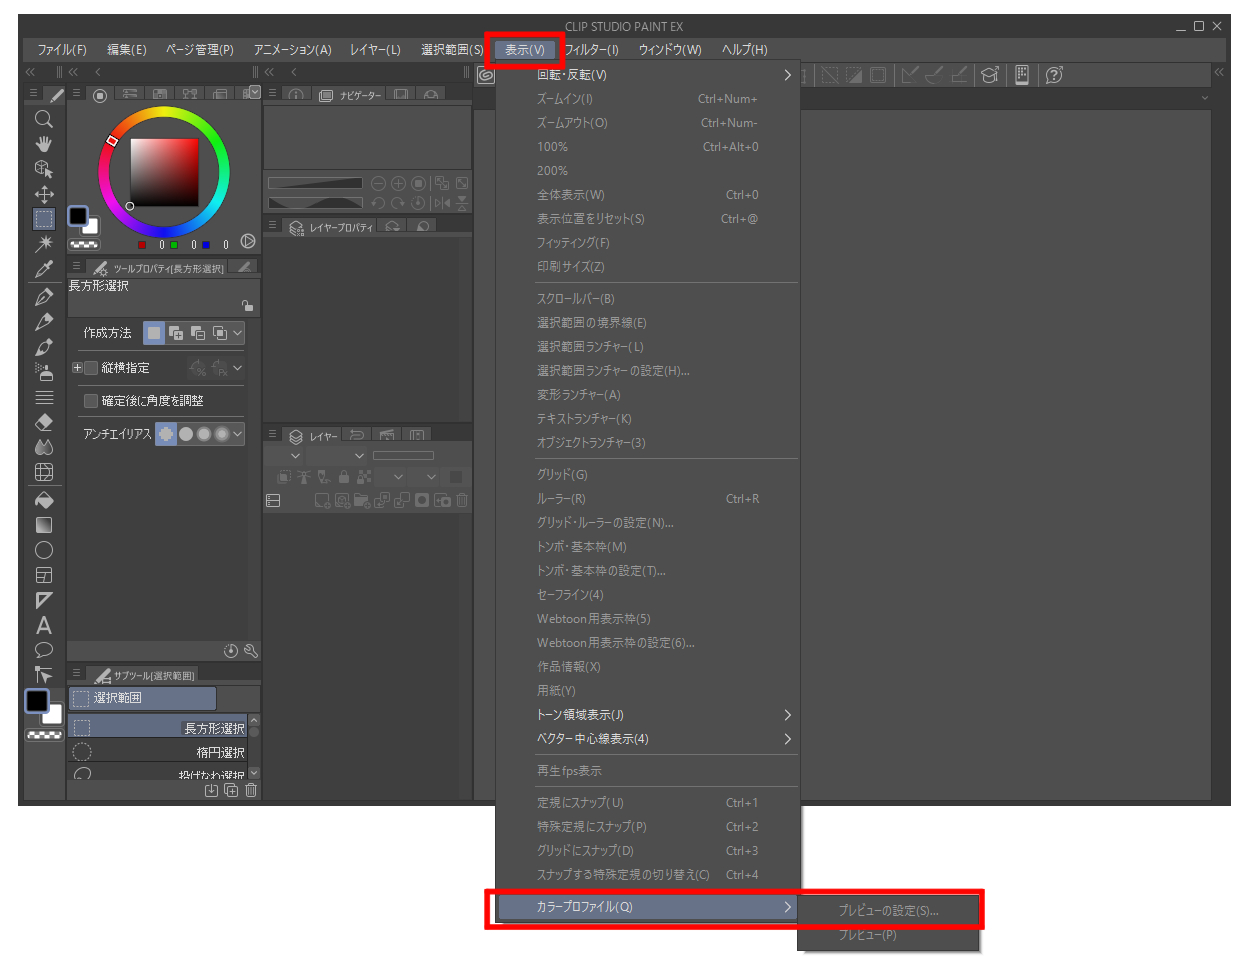
Task: Open color panel tab overflow dropdown
Action: point(255,92)
